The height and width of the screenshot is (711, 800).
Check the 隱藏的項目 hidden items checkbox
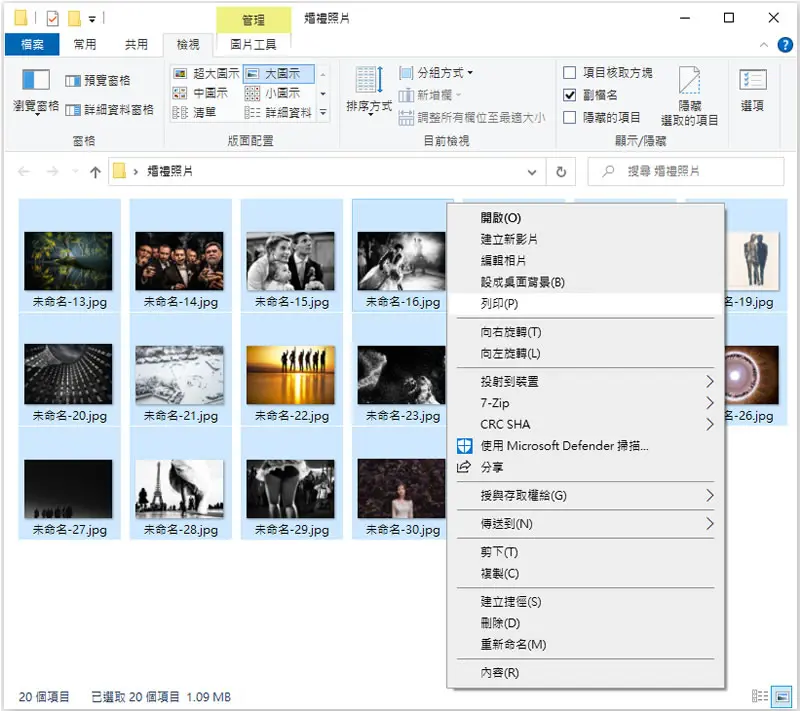569,117
